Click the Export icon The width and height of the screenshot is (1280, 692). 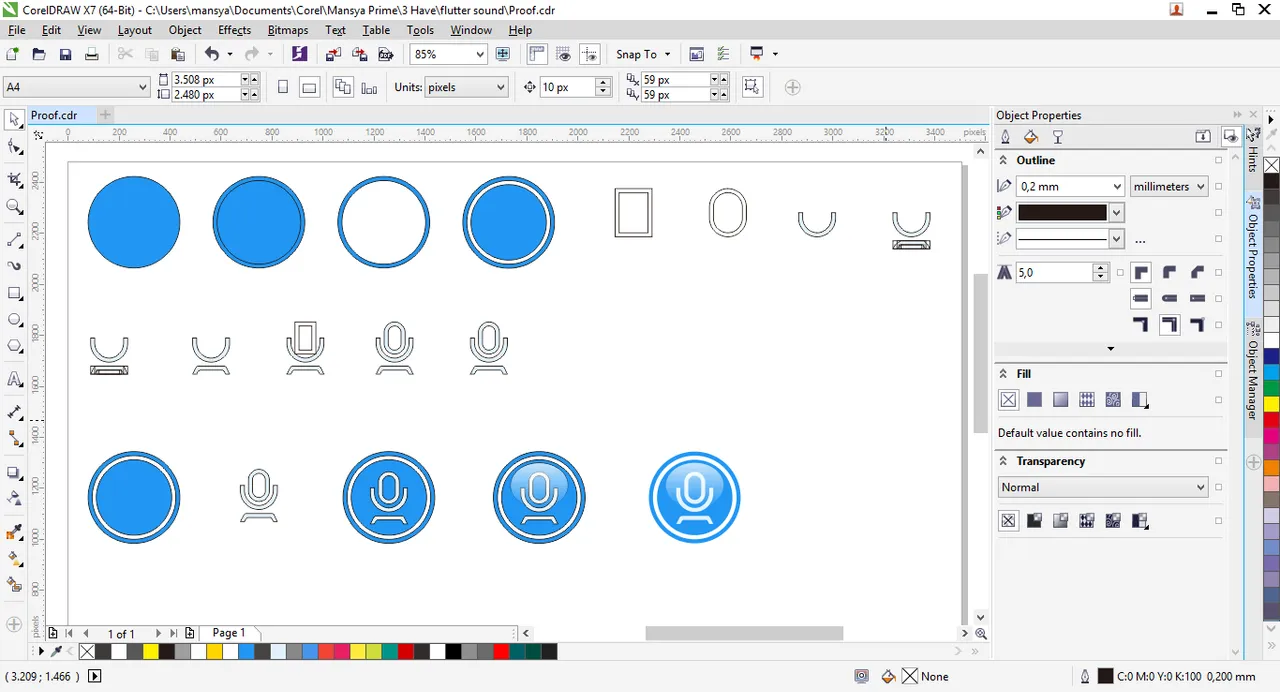[359, 54]
